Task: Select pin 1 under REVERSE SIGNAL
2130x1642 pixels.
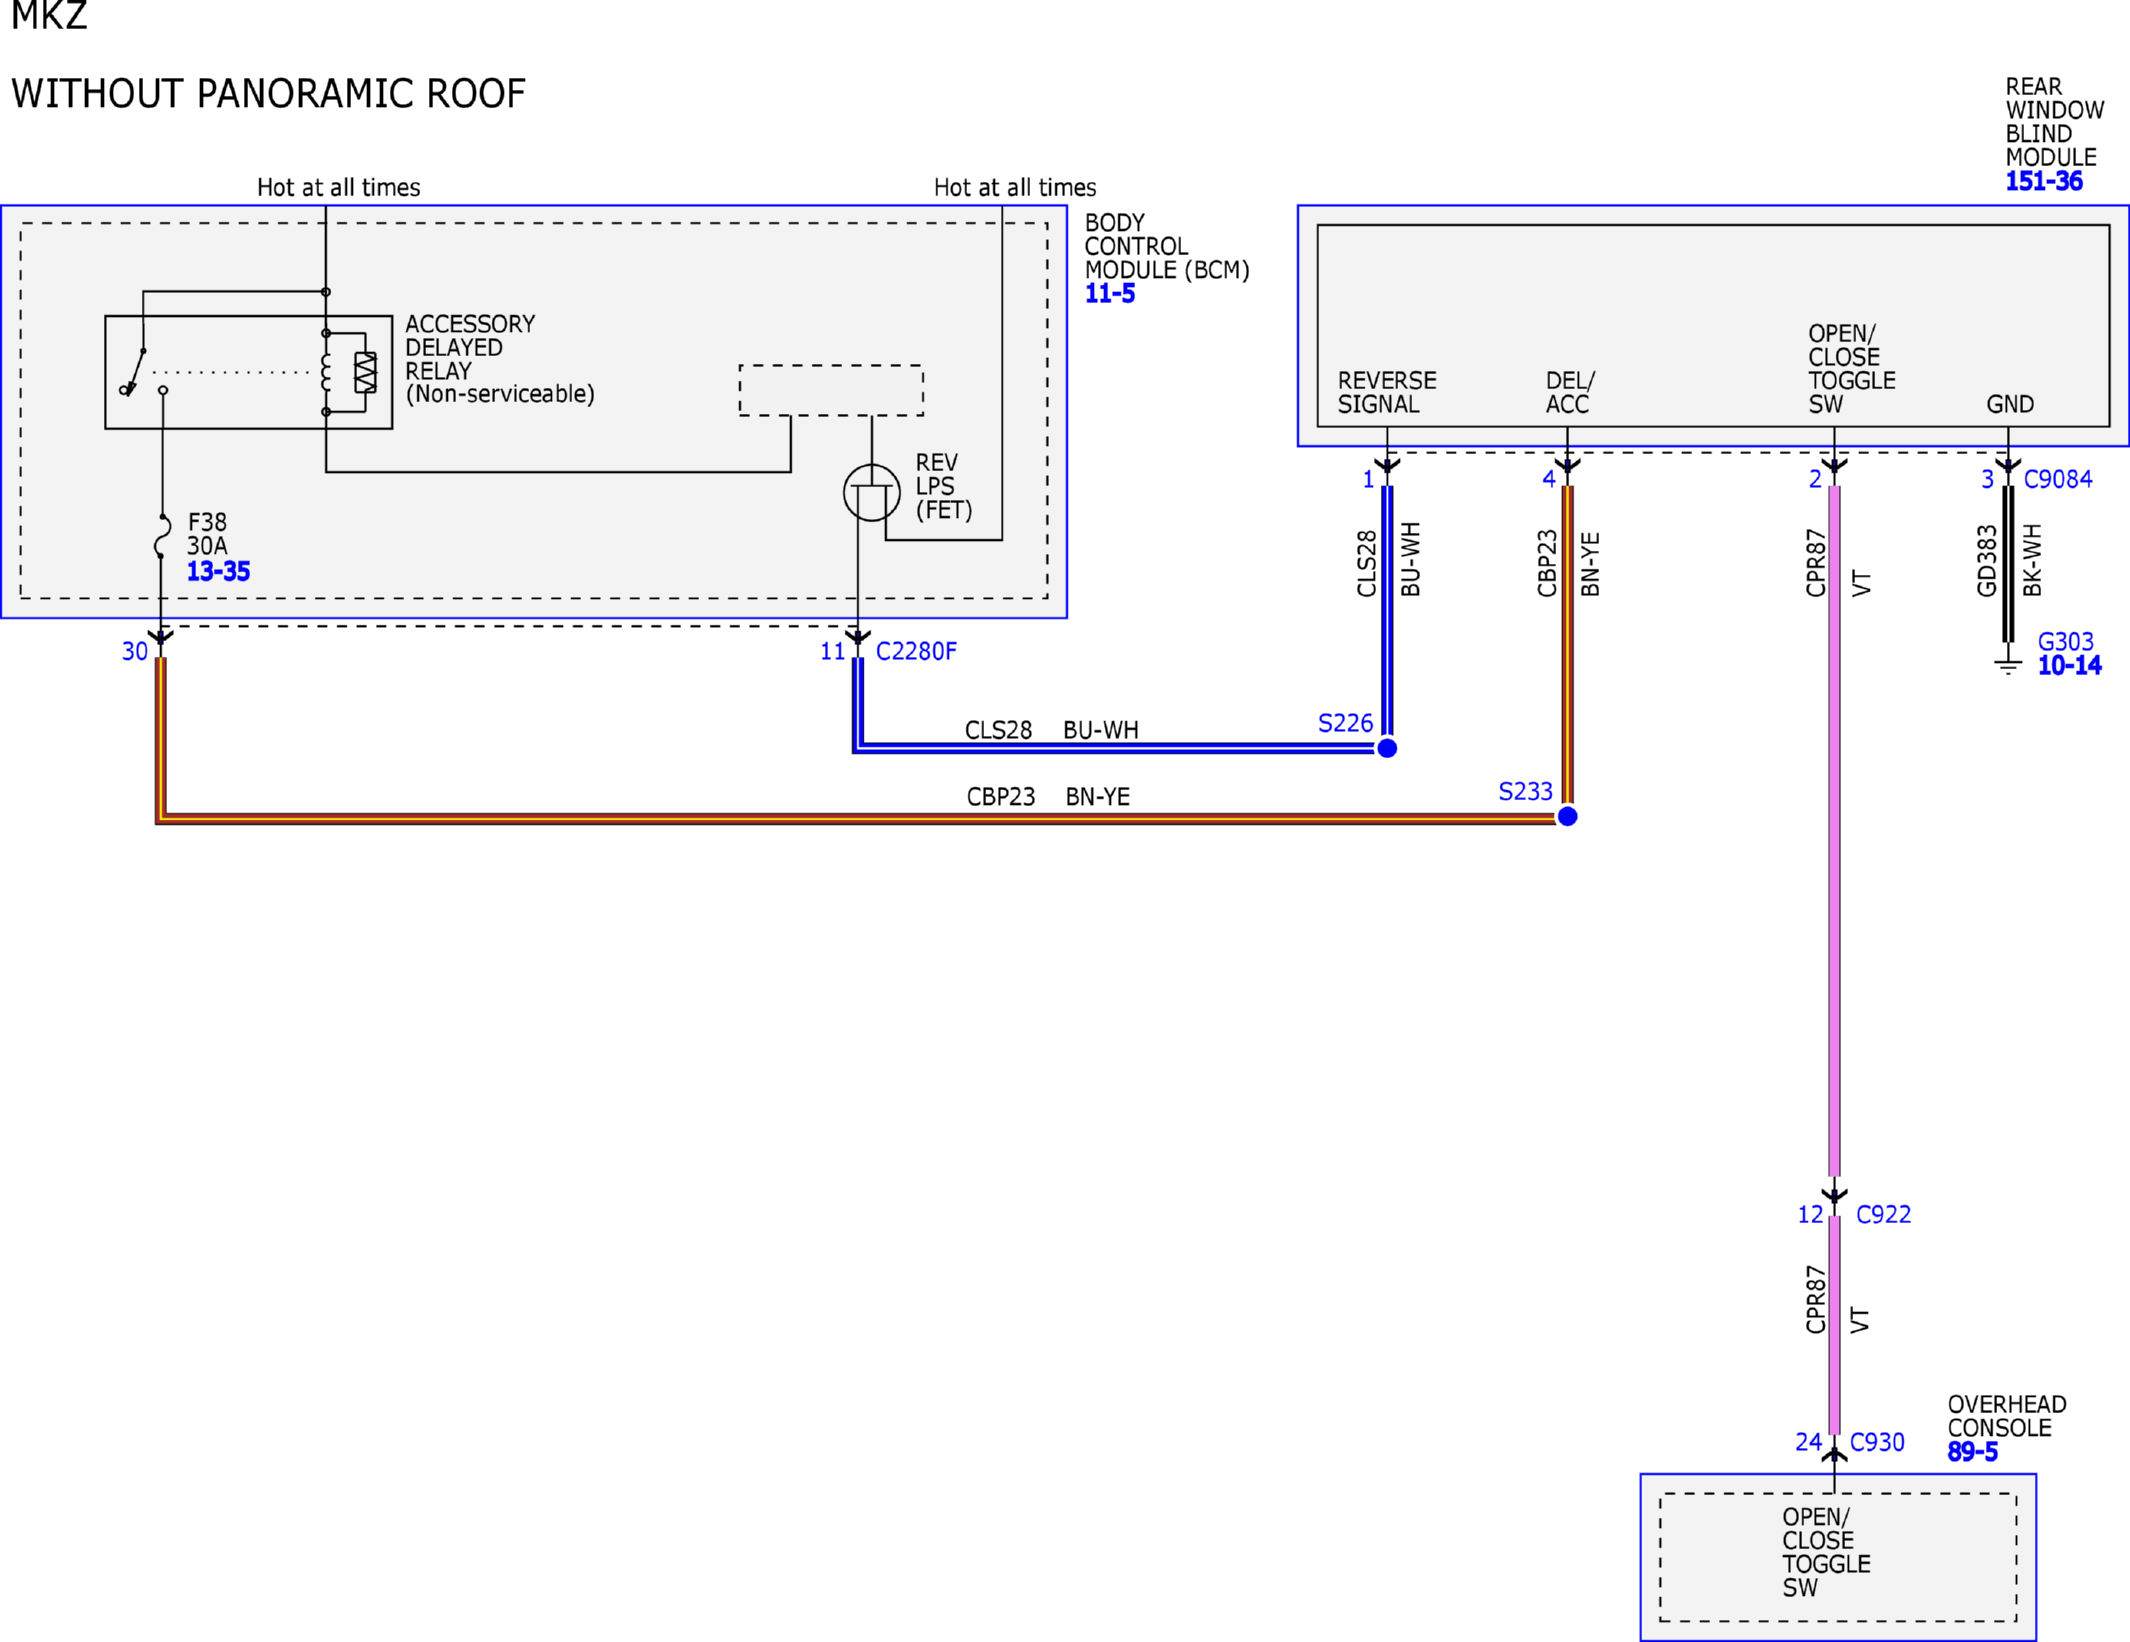Action: tap(1368, 480)
